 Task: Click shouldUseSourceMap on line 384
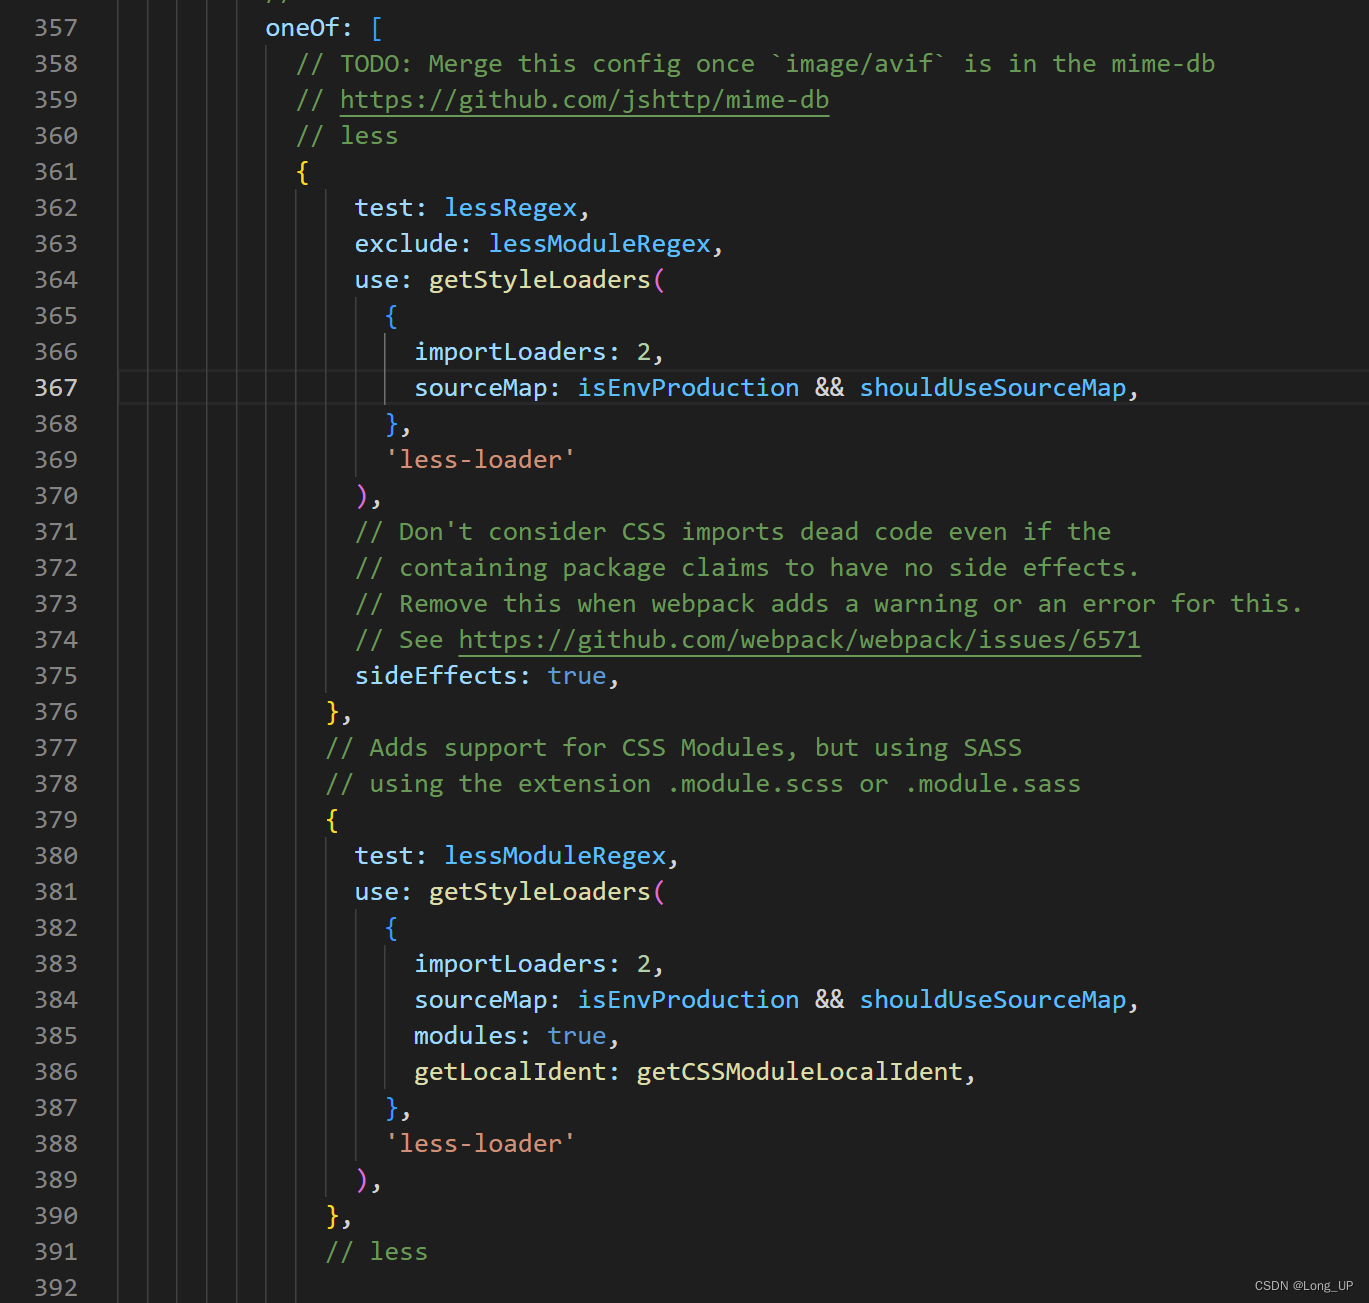993,1000
